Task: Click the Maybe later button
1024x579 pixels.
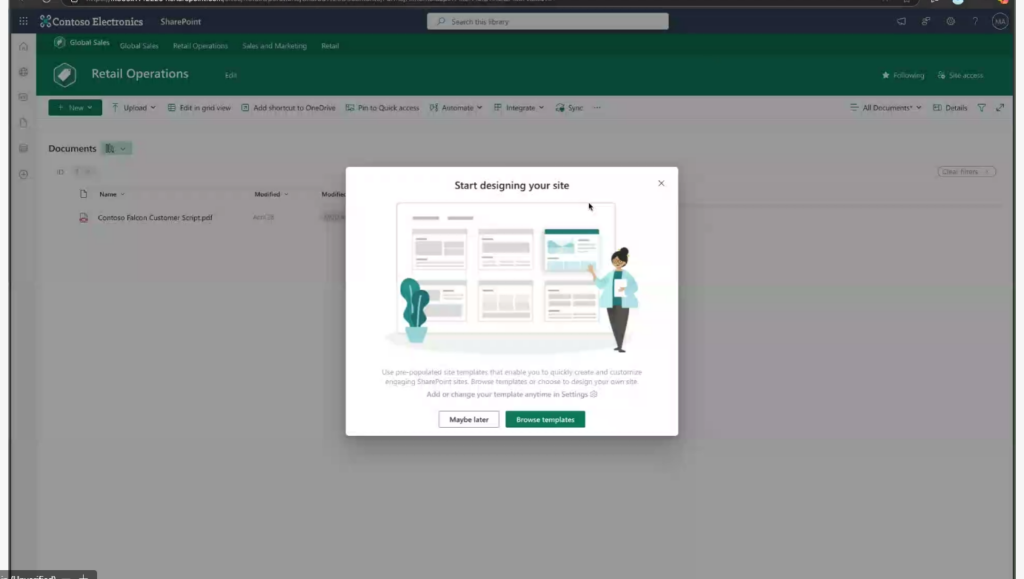Action: pos(469,420)
